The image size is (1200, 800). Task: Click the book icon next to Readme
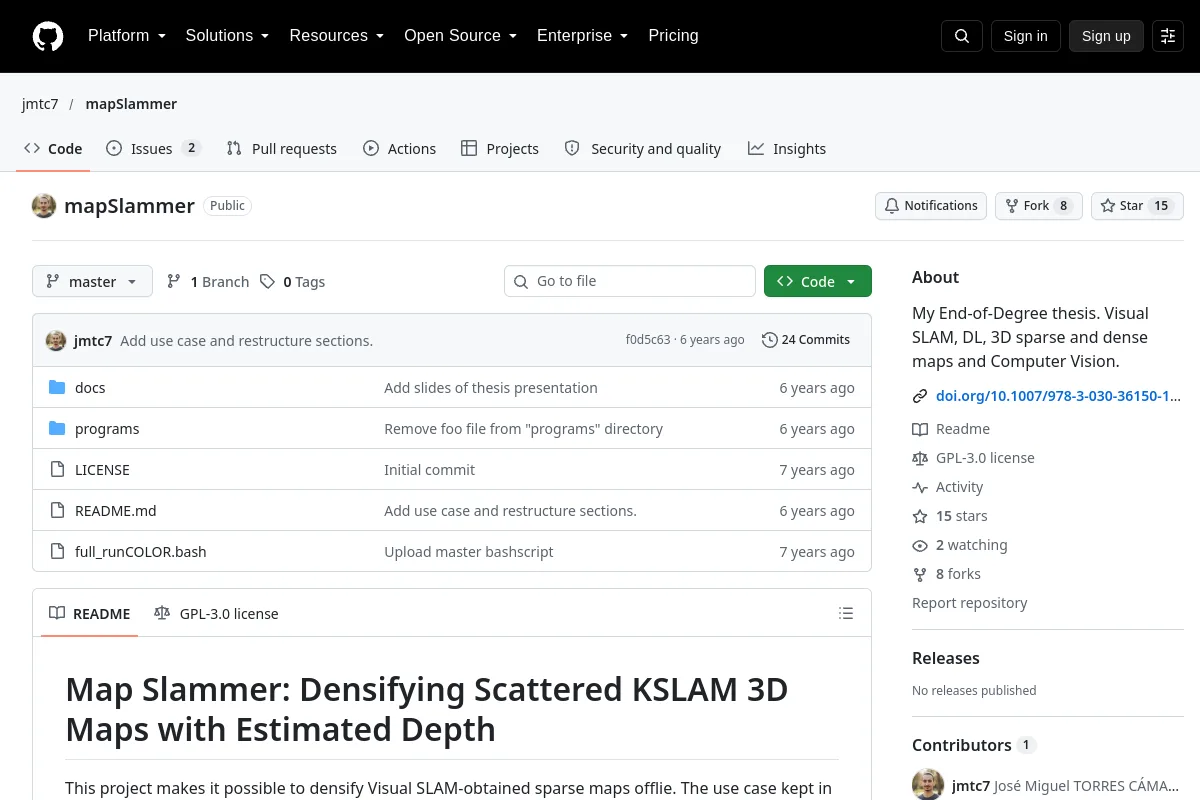(920, 429)
